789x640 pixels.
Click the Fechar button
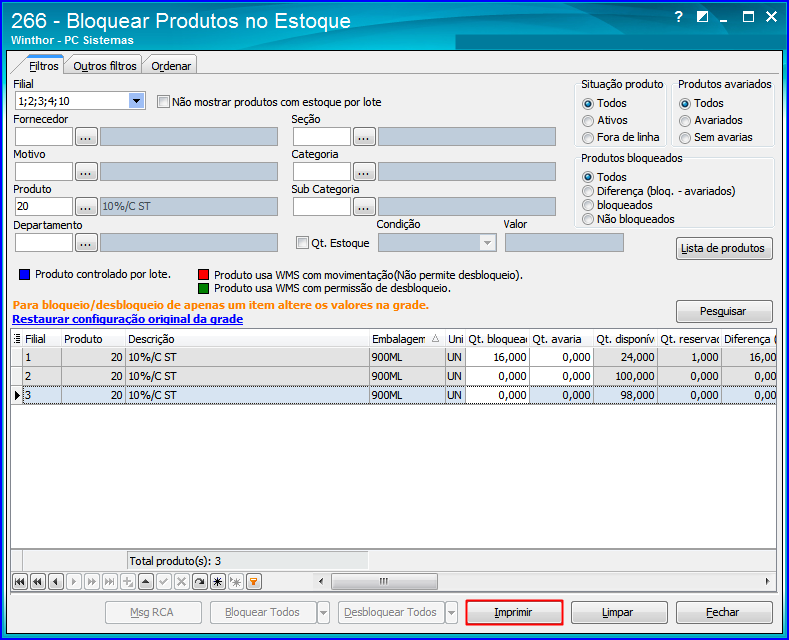(x=724, y=612)
